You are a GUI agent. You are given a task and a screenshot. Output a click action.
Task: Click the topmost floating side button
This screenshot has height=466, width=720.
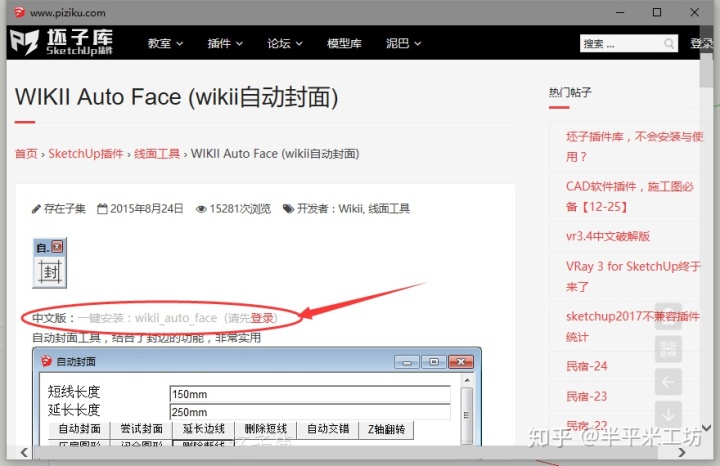(x=668, y=316)
